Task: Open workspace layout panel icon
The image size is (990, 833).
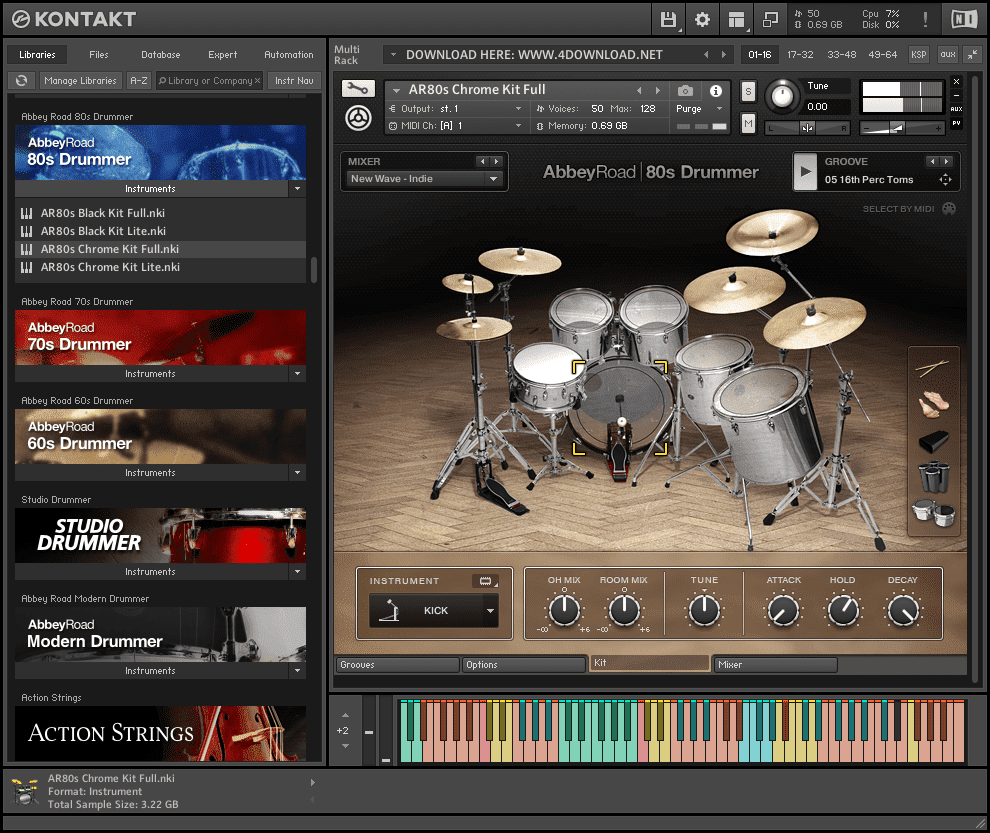Action: point(736,20)
